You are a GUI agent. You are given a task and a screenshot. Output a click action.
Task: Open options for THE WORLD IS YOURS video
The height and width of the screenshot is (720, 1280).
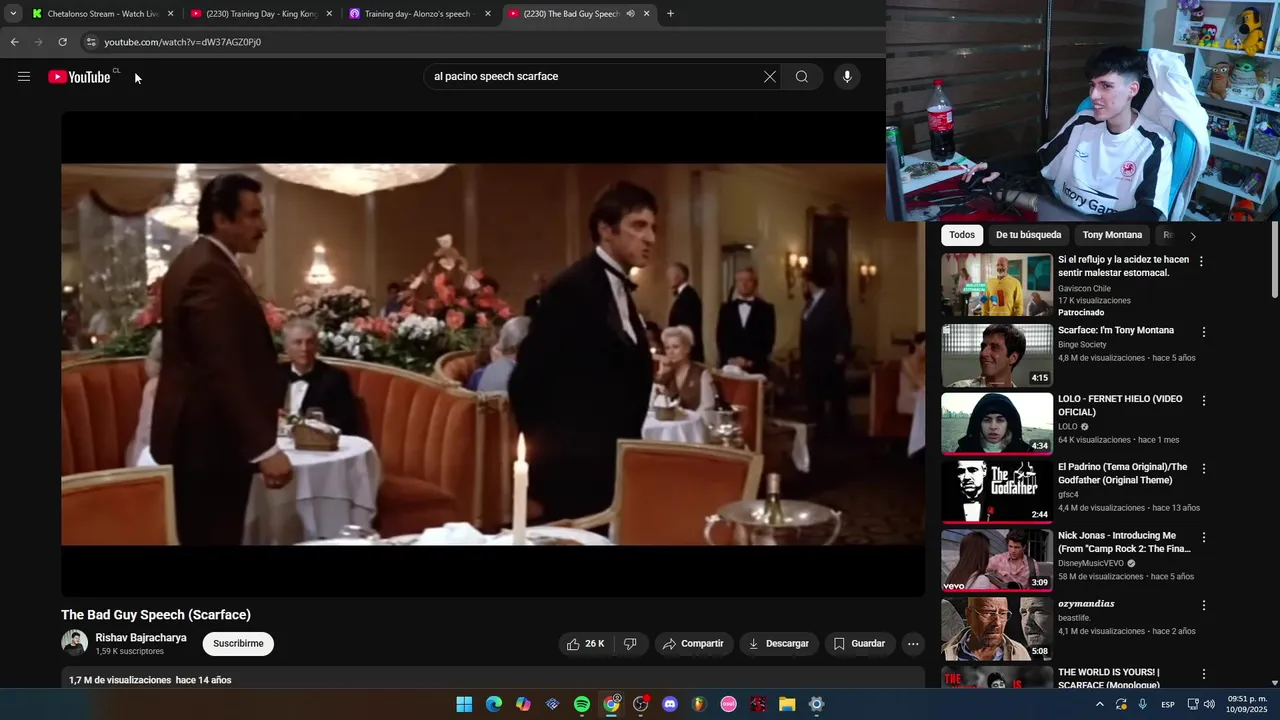(1204, 674)
